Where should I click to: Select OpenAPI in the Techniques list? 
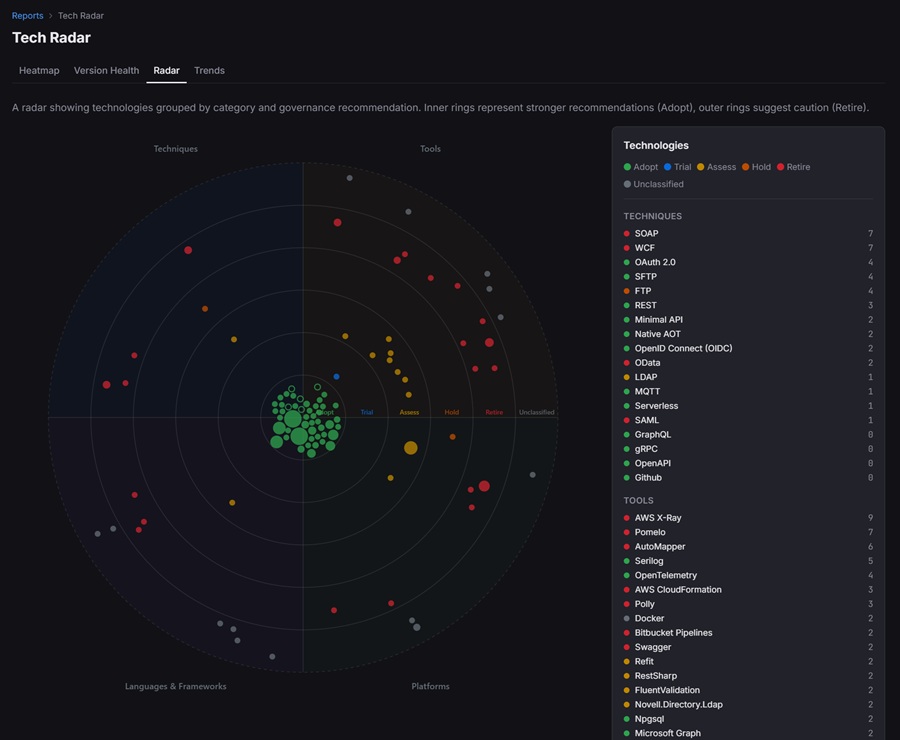[748, 463]
